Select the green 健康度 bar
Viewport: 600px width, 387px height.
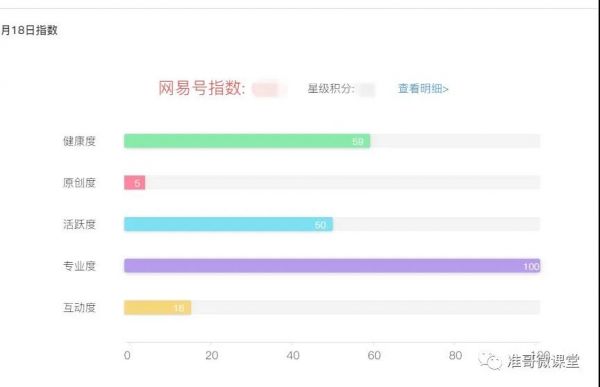[247, 141]
